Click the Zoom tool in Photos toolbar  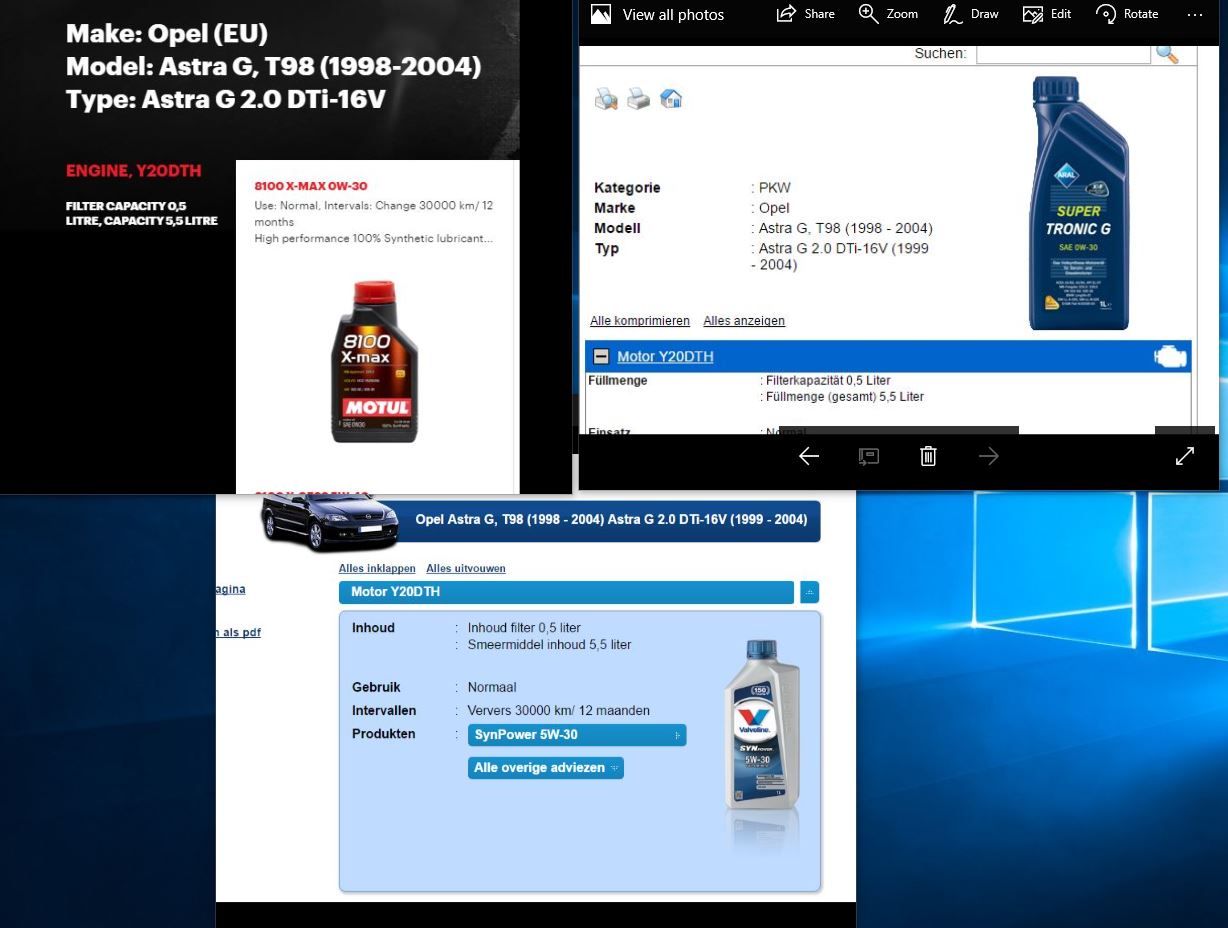tap(888, 14)
